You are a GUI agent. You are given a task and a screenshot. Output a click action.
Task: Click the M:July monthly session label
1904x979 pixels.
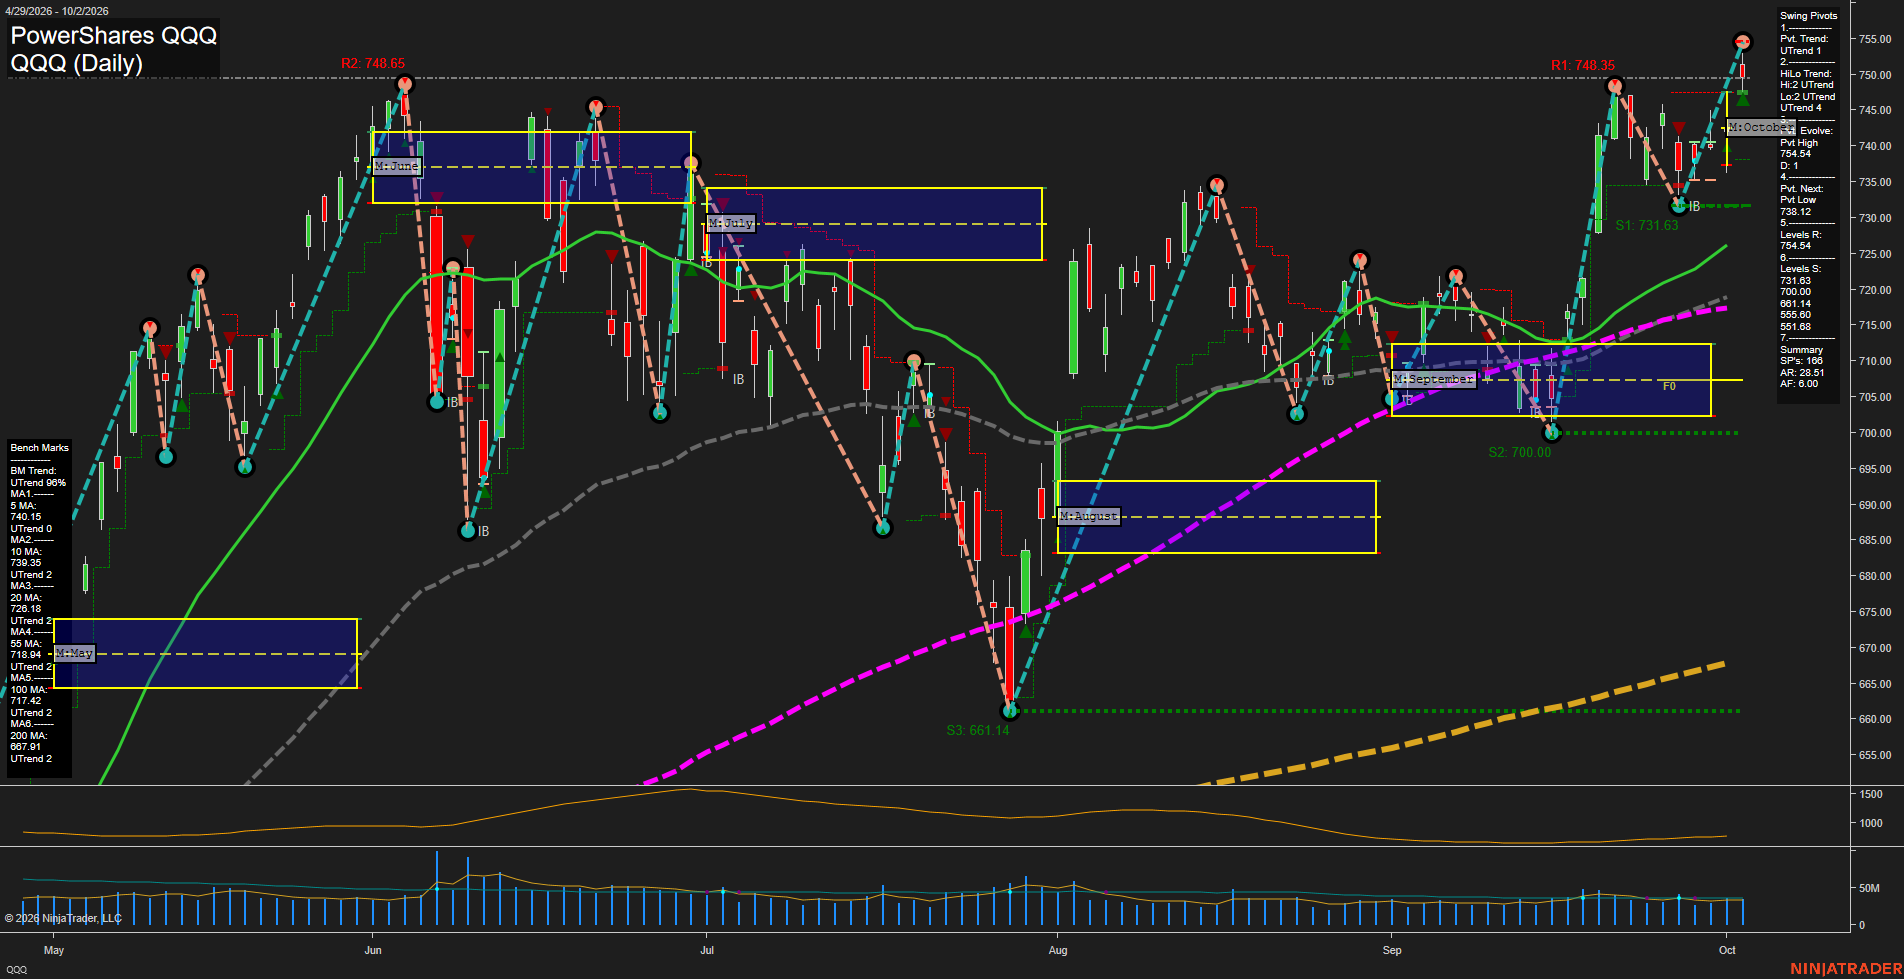click(x=731, y=223)
